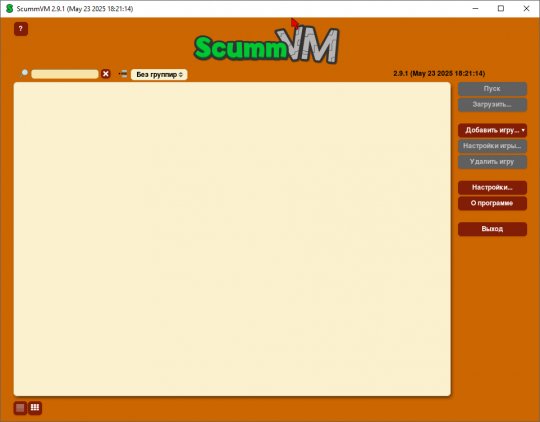Expand the arrow on Добавить игру button
This screenshot has height=422, width=540.
click(523, 130)
